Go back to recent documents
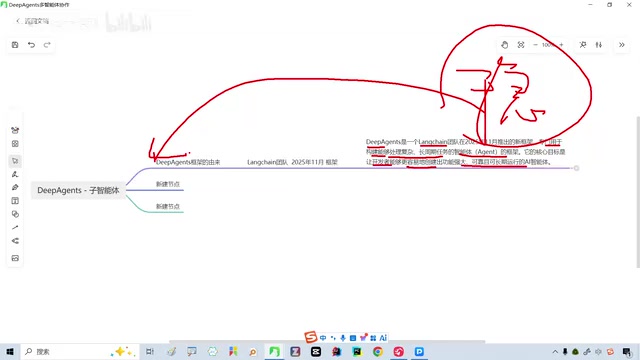 click(32, 21)
